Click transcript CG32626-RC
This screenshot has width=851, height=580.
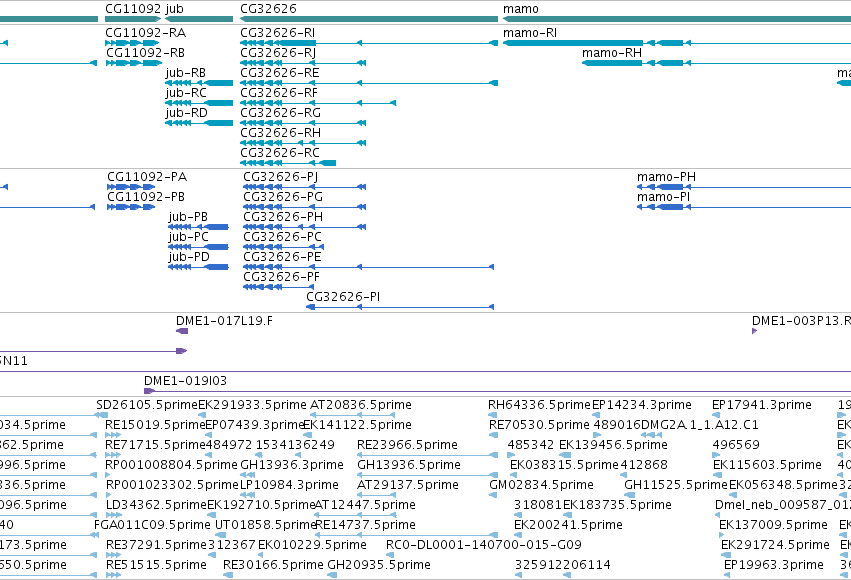pyautogui.click(x=280, y=153)
